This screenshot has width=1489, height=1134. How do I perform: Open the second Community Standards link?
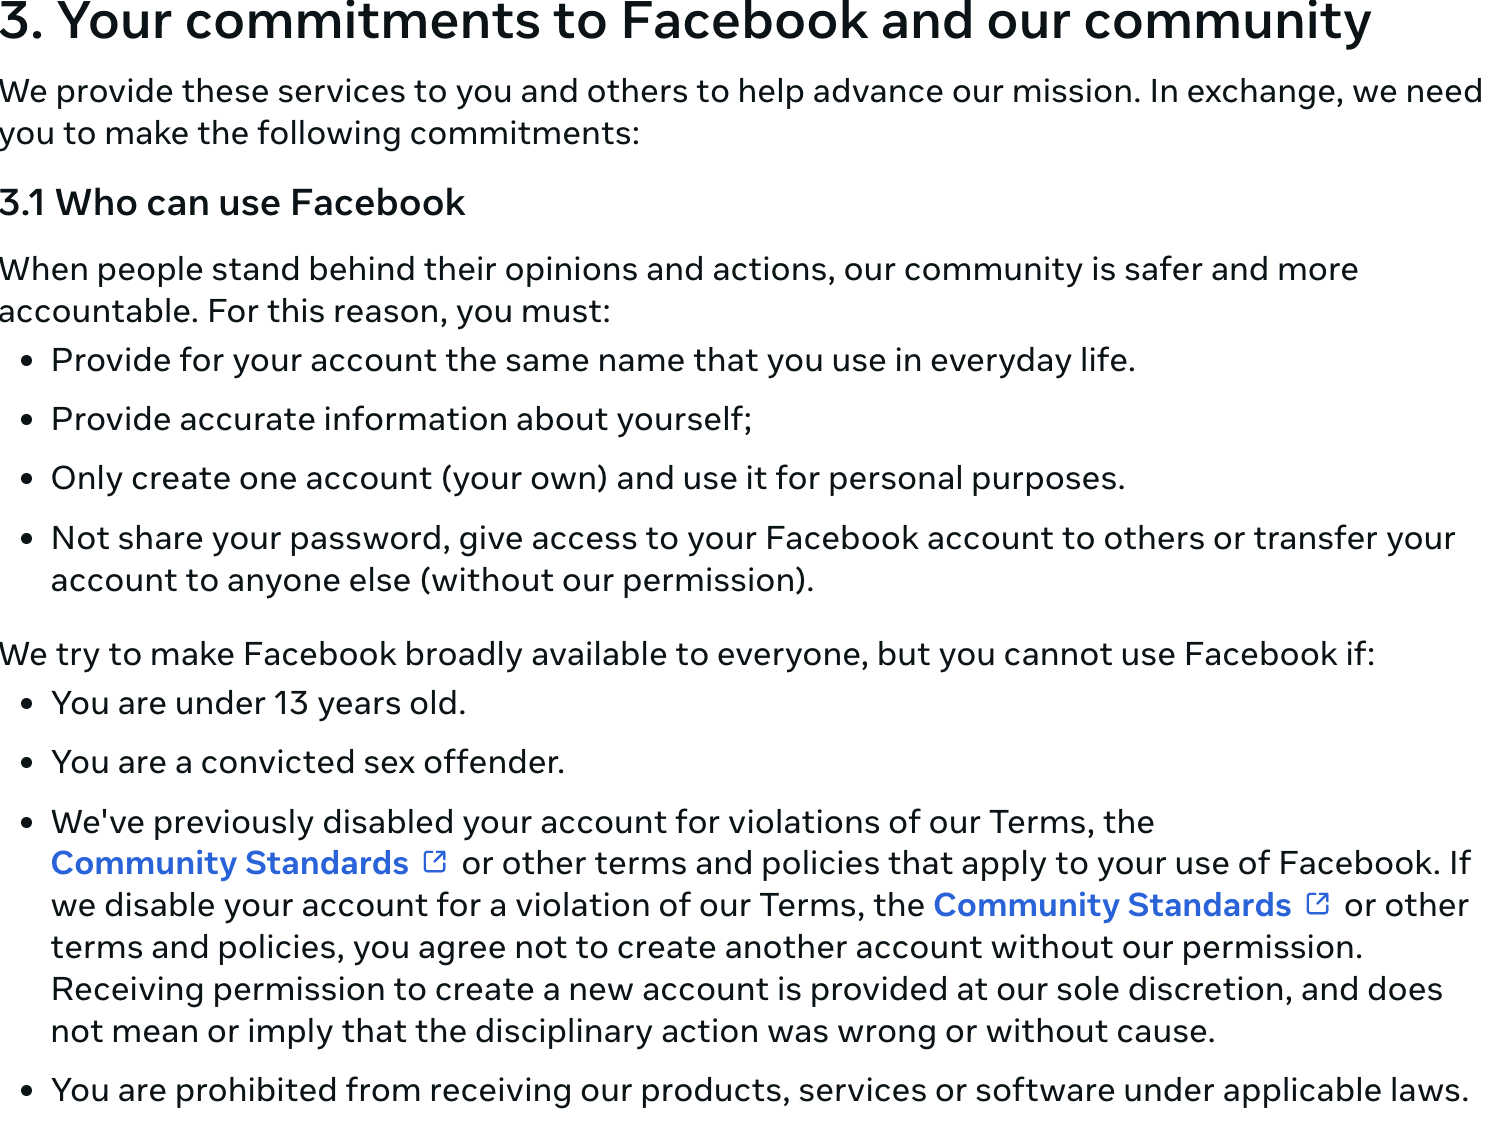coord(1112,905)
